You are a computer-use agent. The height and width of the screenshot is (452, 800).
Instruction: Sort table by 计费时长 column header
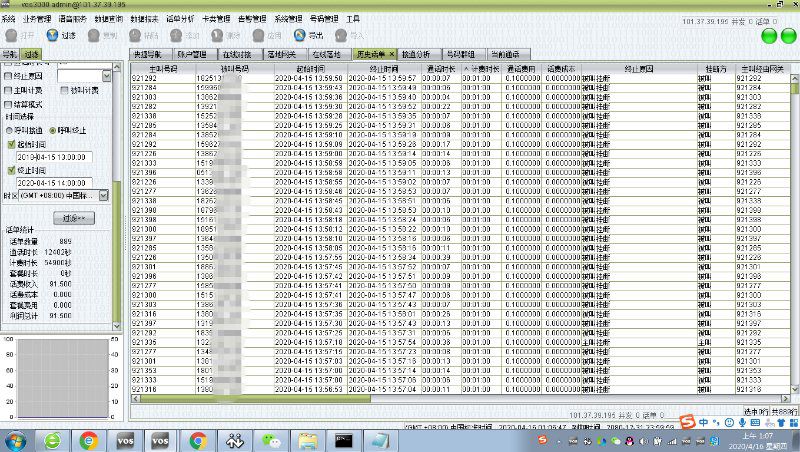[482, 68]
